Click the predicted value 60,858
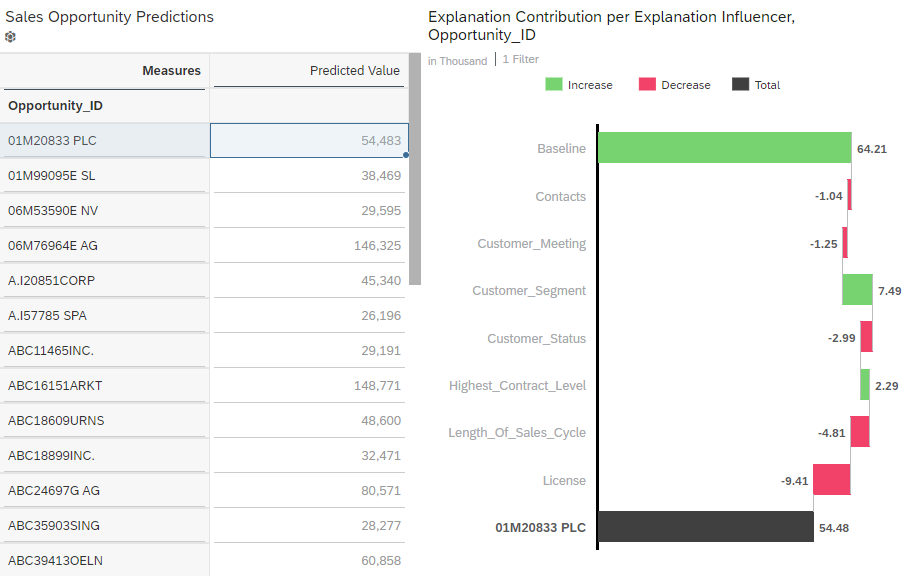 point(381,561)
